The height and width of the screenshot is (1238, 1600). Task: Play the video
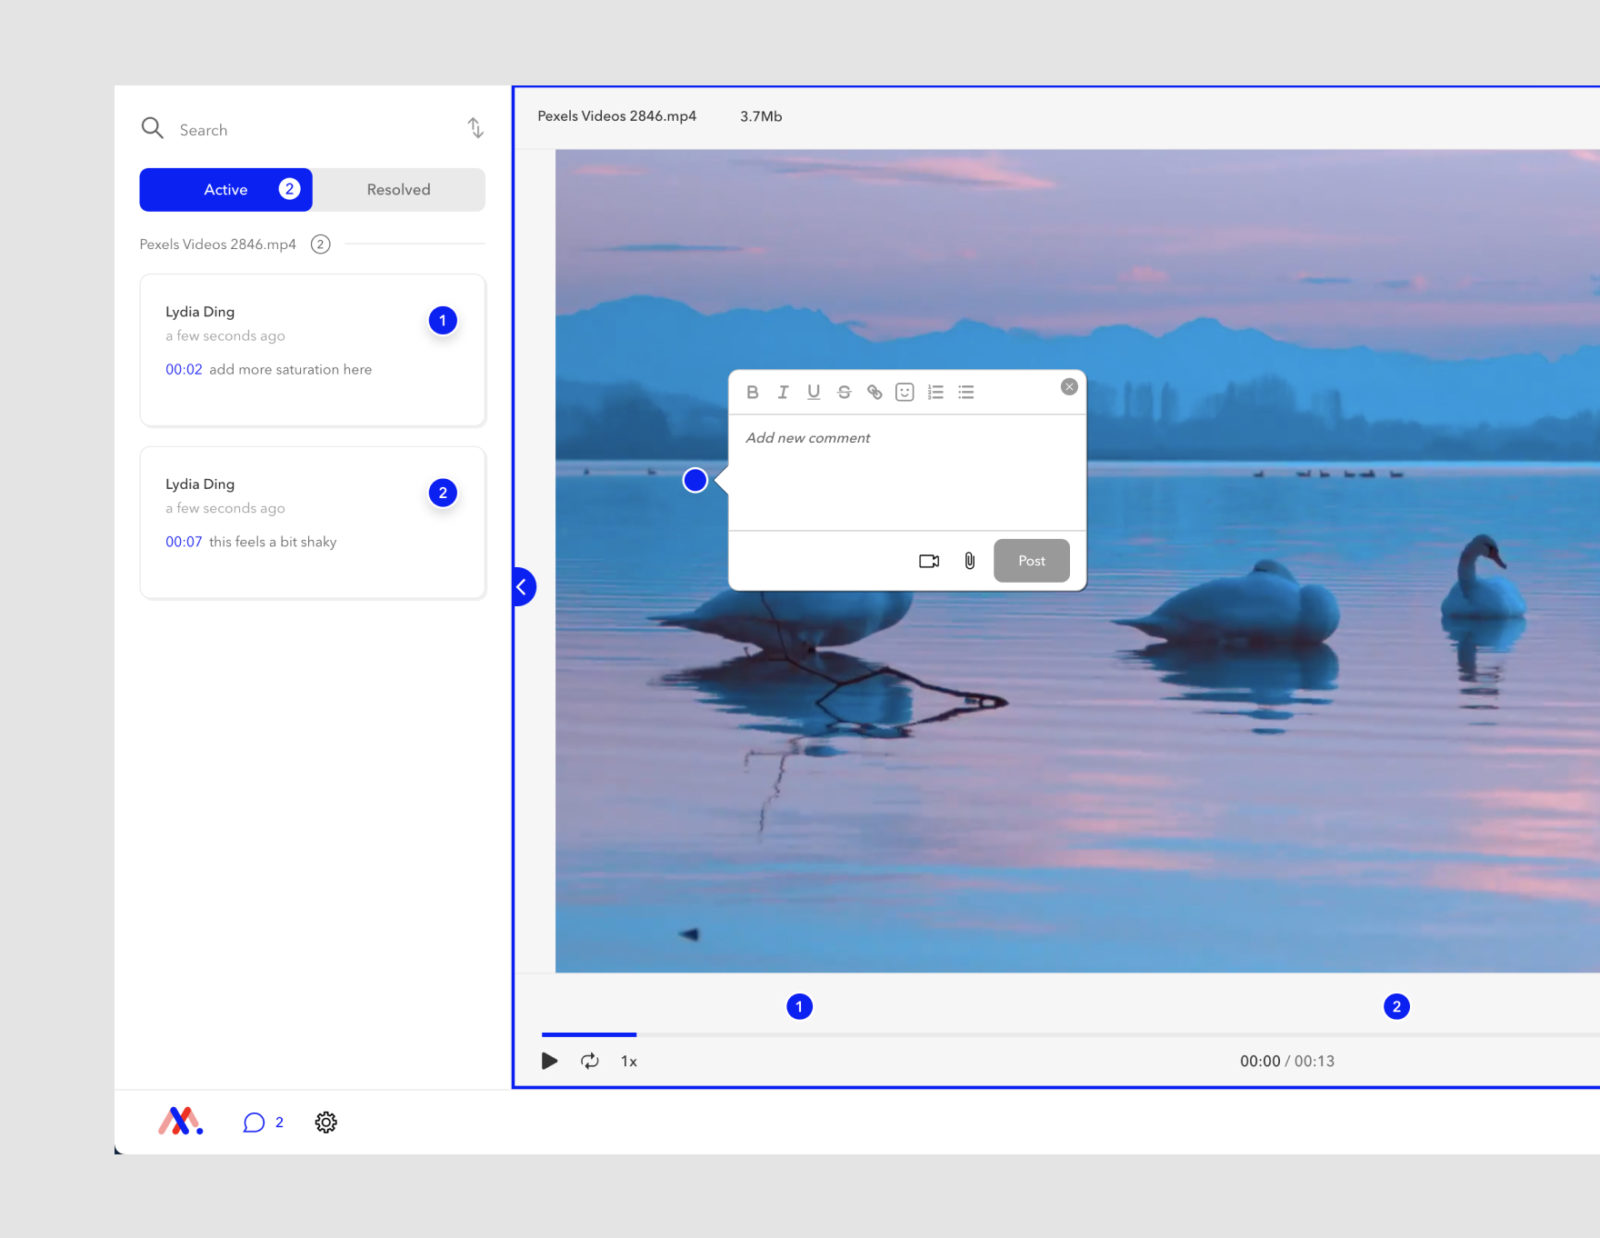point(549,1060)
